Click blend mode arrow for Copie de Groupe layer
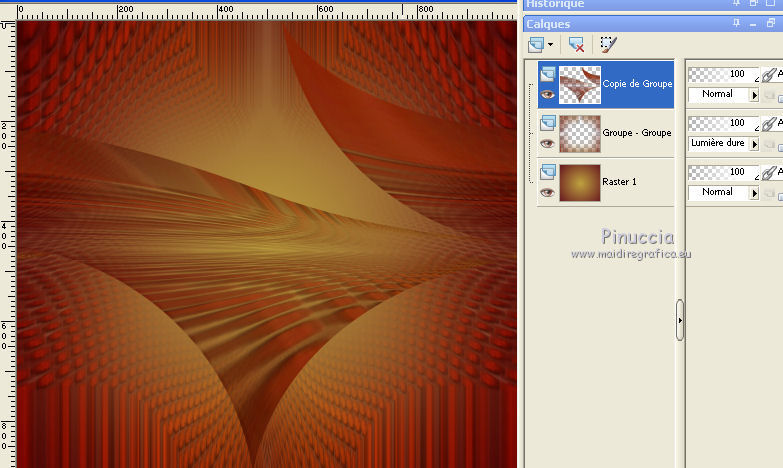783x468 pixels. click(755, 94)
